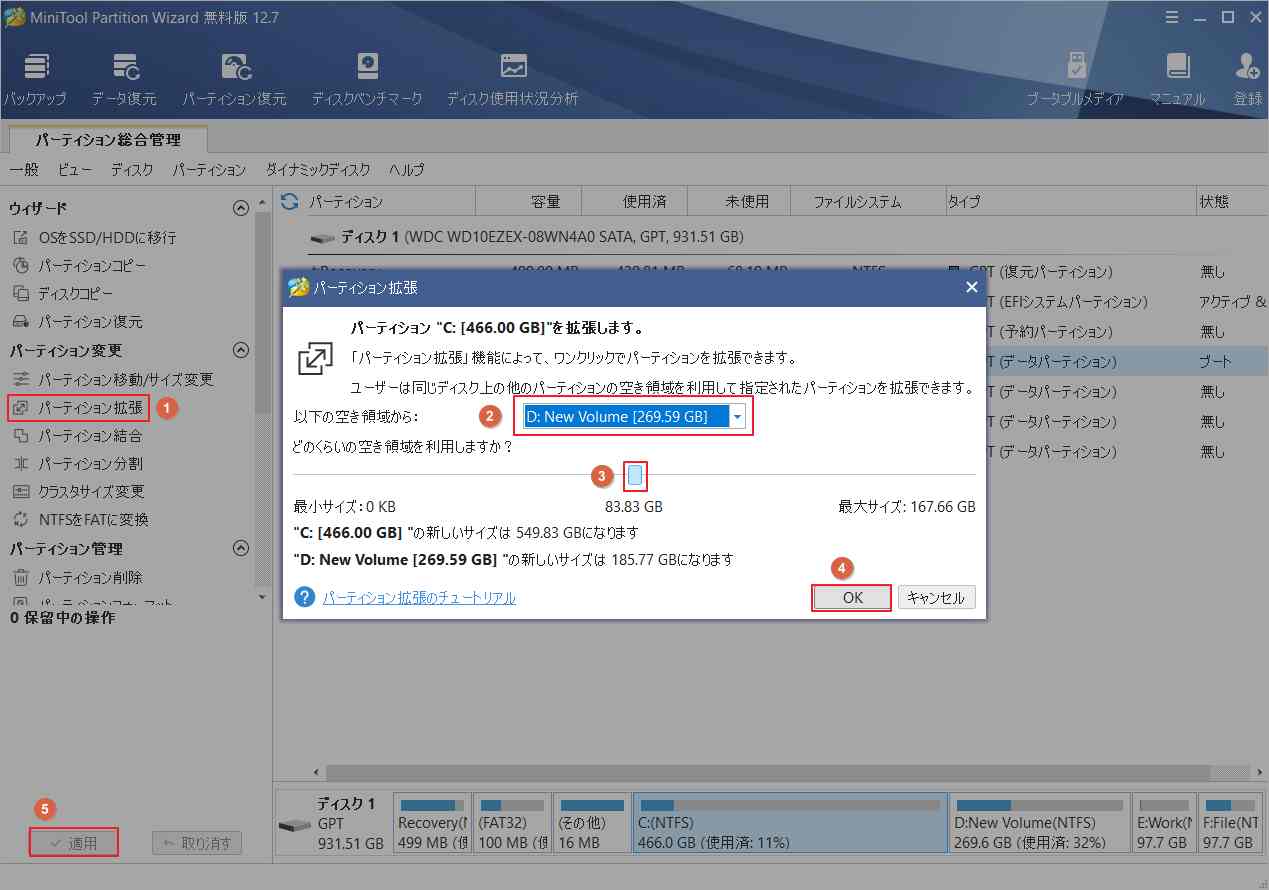Screen dimensions: 1269x890
Task: Open the ヘルプ menu
Action: click(407, 170)
